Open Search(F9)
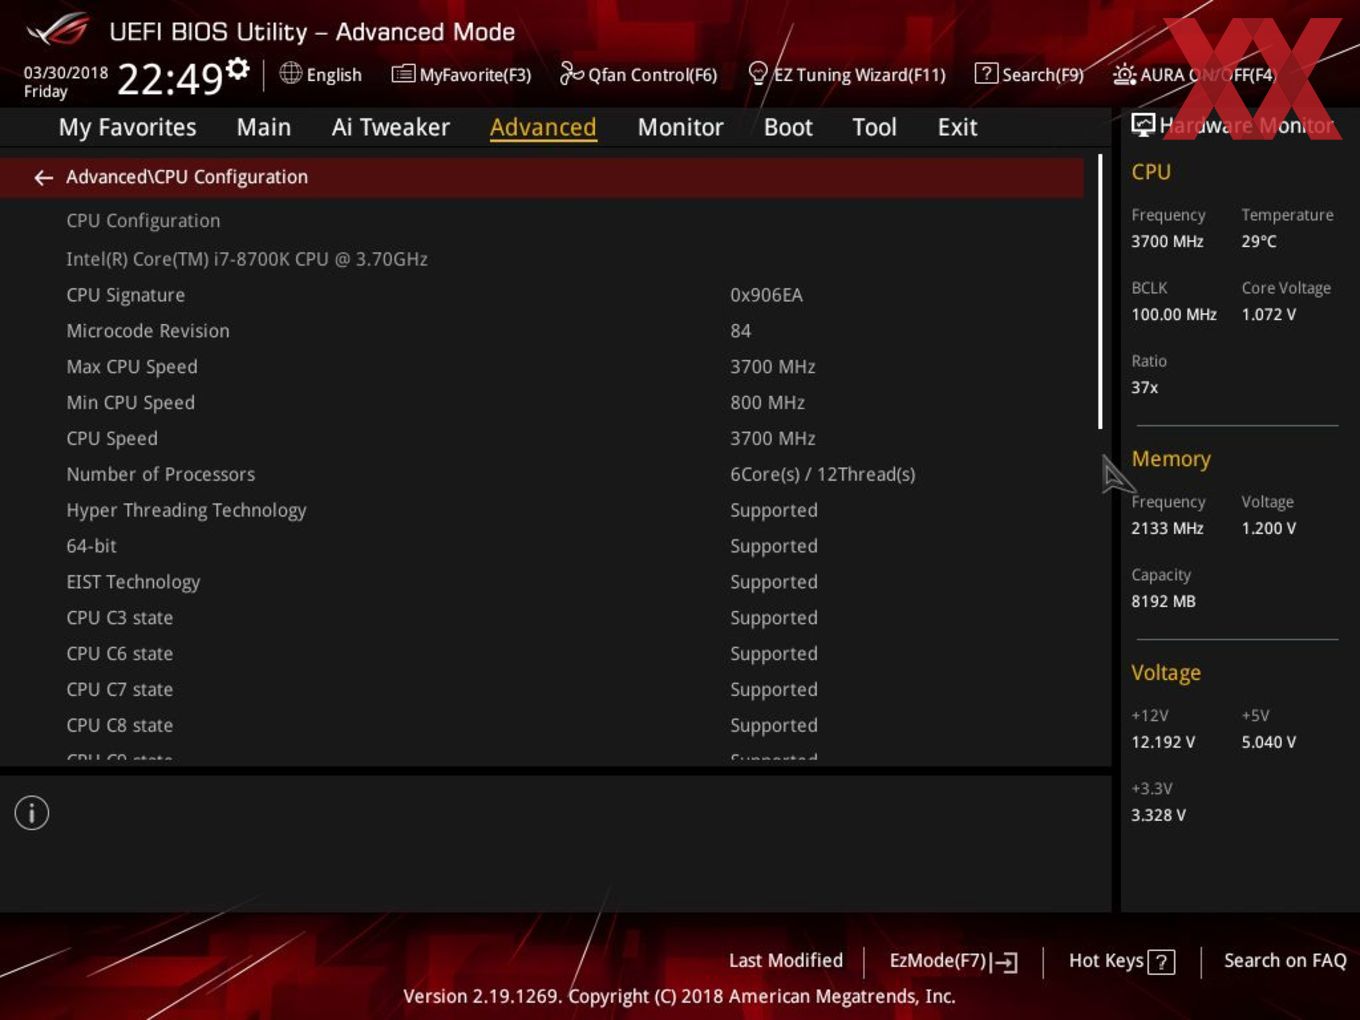This screenshot has width=1360, height=1020. click(x=1029, y=74)
